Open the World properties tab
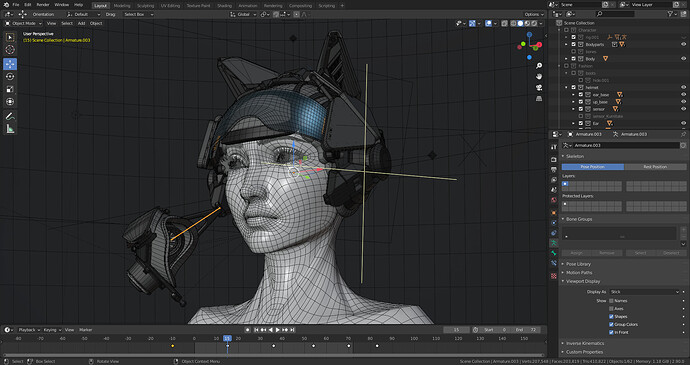The height and width of the screenshot is (365, 690). 554,200
